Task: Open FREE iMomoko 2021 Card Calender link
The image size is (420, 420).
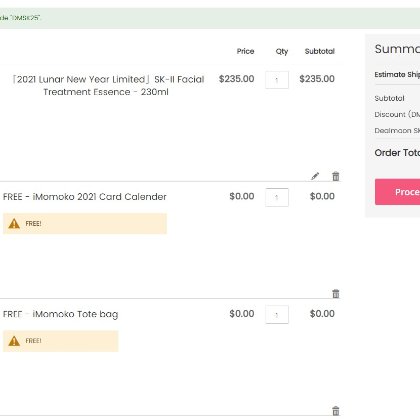Action: [85, 197]
